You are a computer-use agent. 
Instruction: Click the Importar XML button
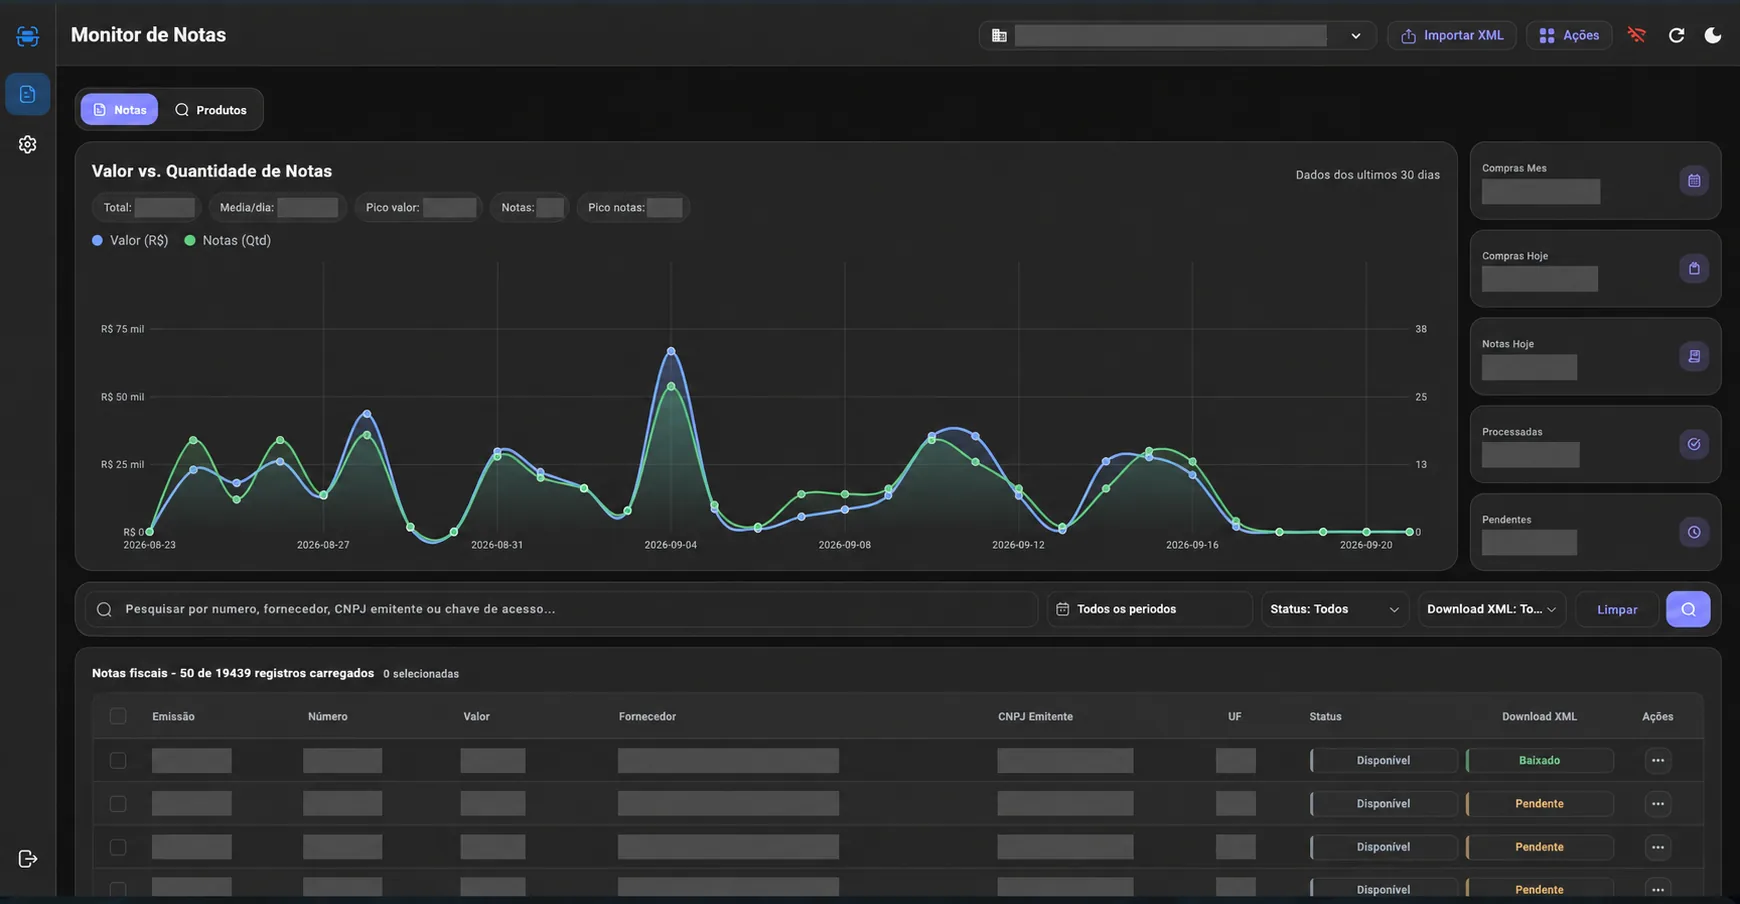1452,35
